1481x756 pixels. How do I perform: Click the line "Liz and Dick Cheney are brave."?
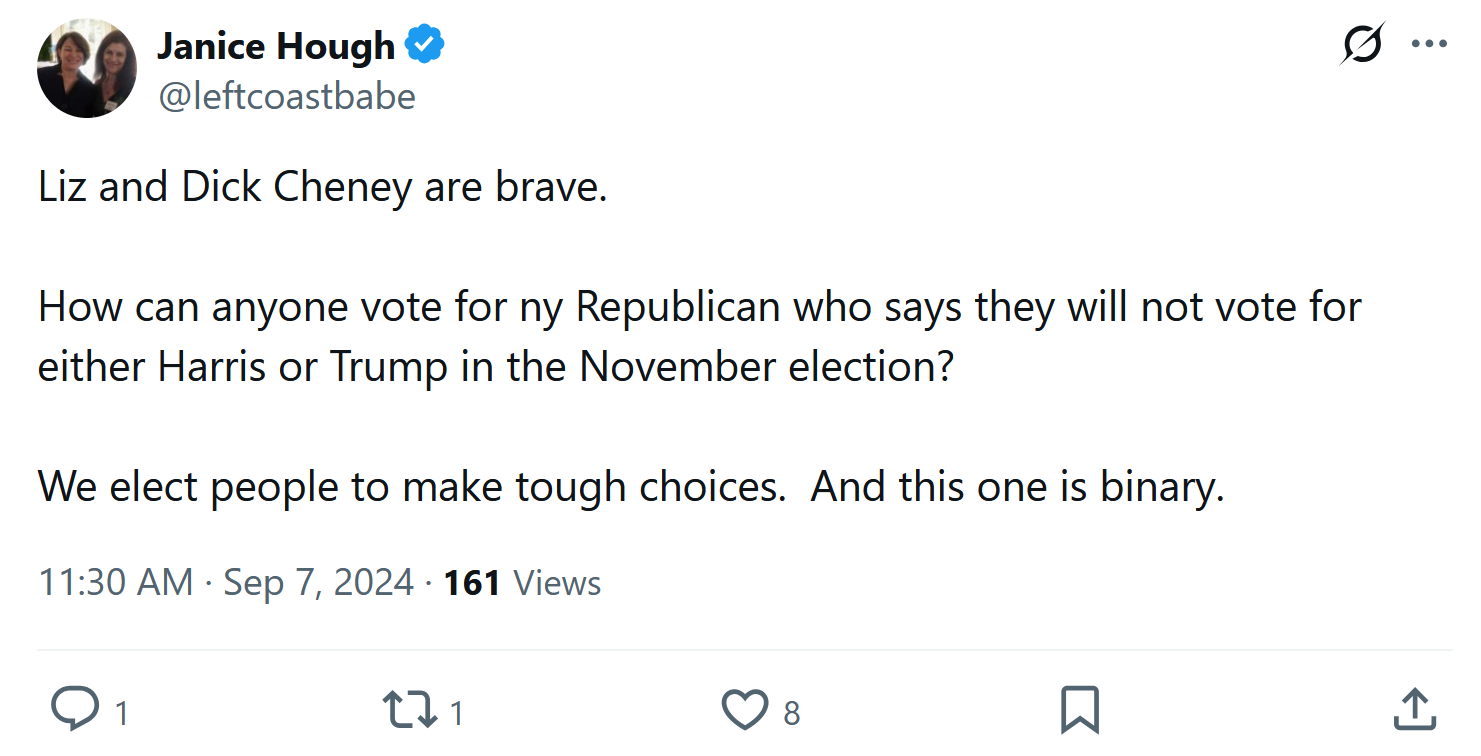323,188
